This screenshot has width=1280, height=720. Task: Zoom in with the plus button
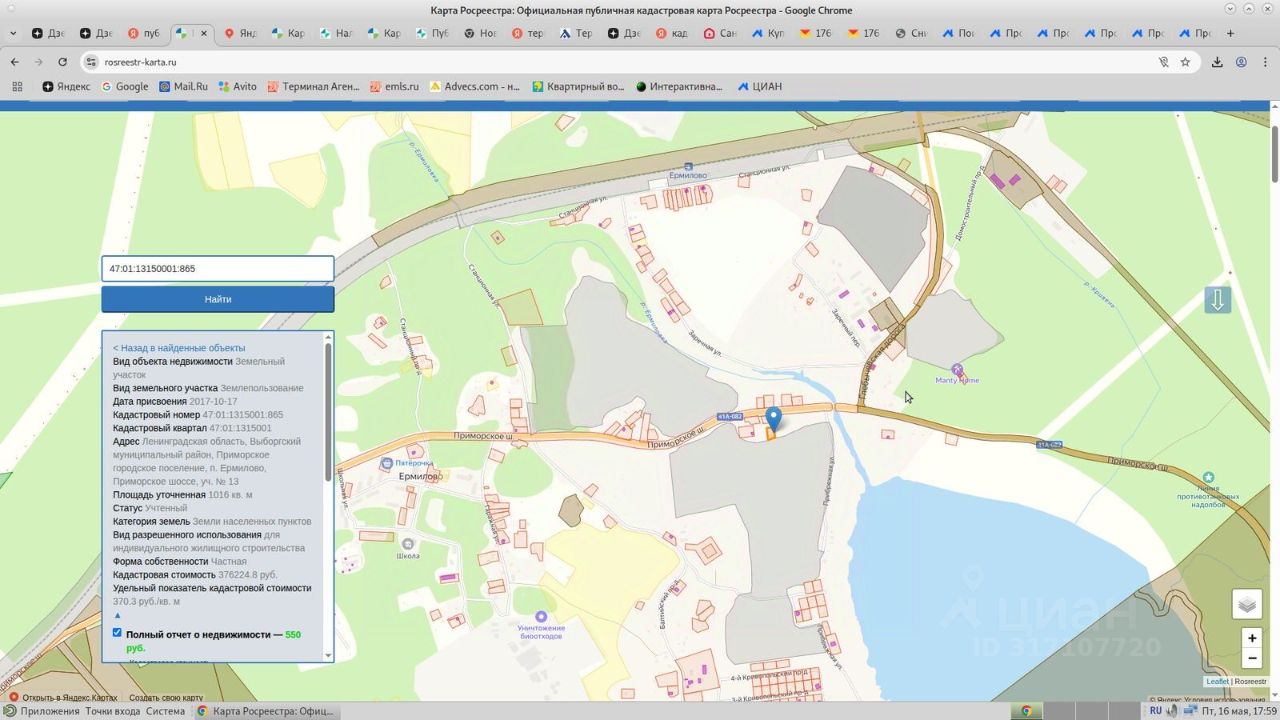[x=1251, y=638]
